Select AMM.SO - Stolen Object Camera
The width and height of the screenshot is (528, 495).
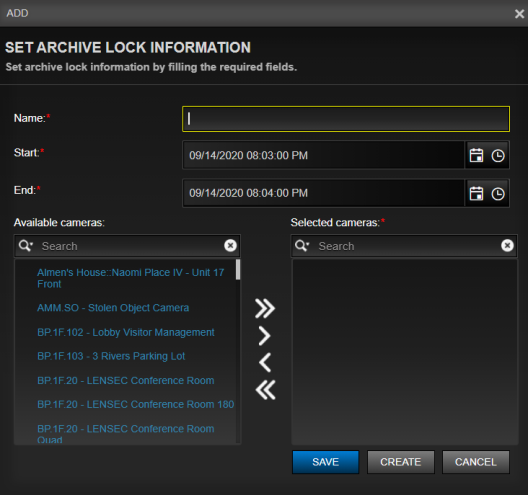tap(113, 308)
